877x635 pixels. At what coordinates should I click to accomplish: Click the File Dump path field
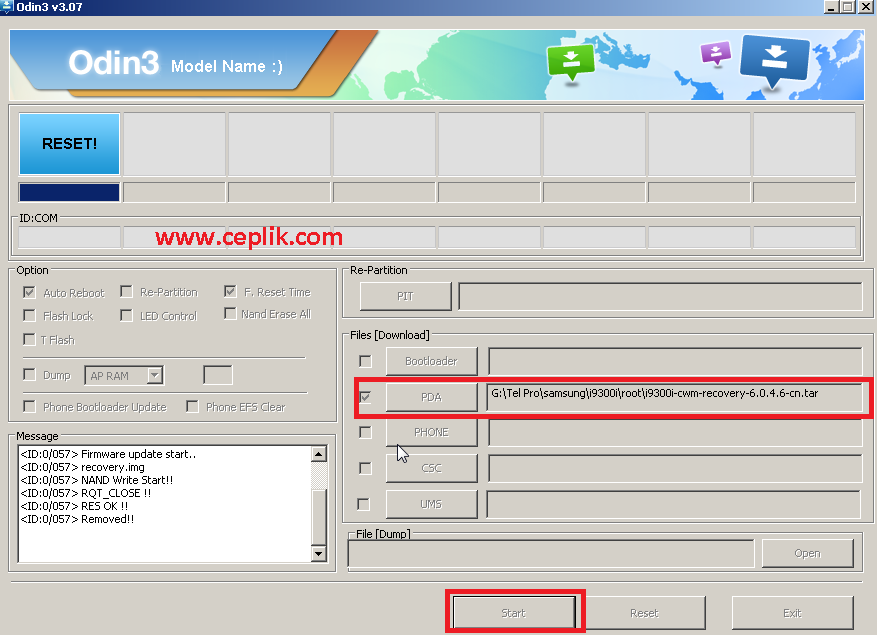pos(551,554)
